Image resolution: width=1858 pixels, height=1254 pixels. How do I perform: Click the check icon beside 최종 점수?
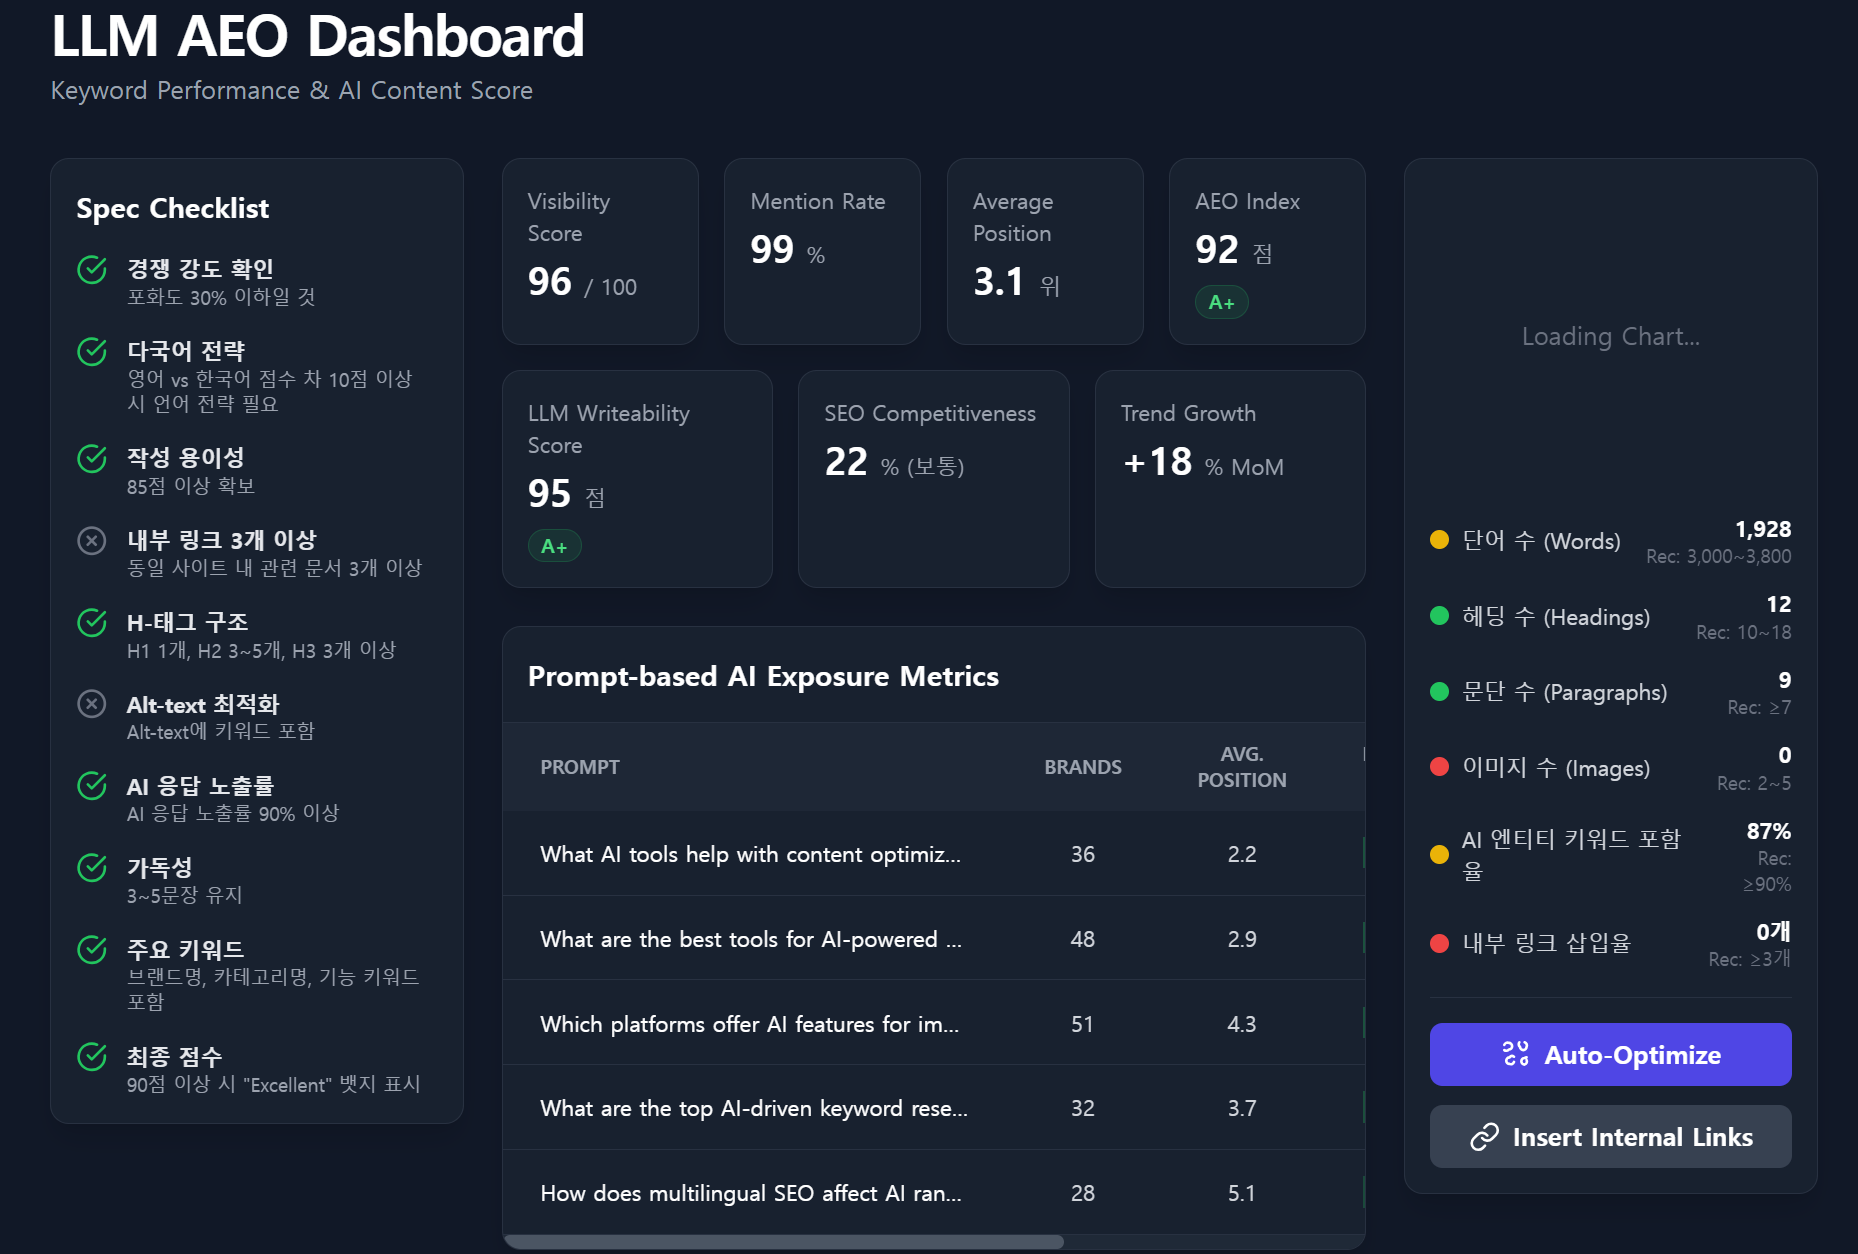(x=92, y=1056)
